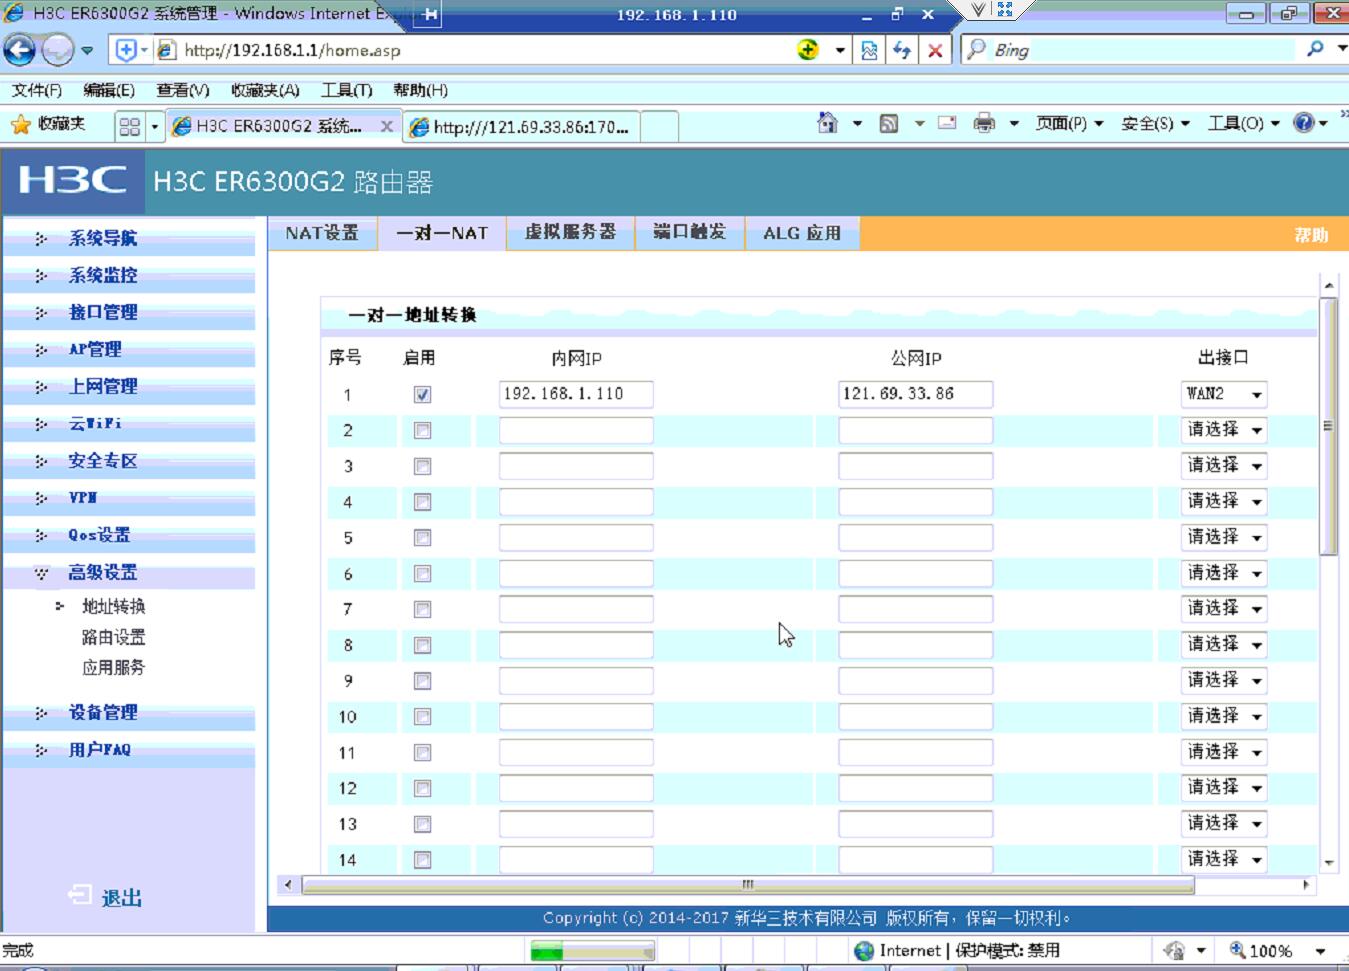Viewport: 1349px width, 971px height.
Task: Switch to the ALG 应用 tab
Action: (802, 233)
